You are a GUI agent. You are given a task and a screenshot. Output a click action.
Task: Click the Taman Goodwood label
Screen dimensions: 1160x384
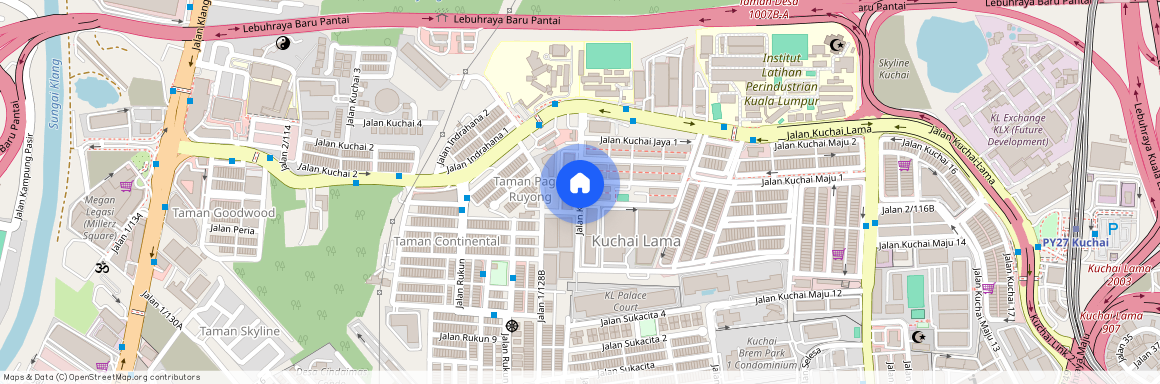coord(223,213)
